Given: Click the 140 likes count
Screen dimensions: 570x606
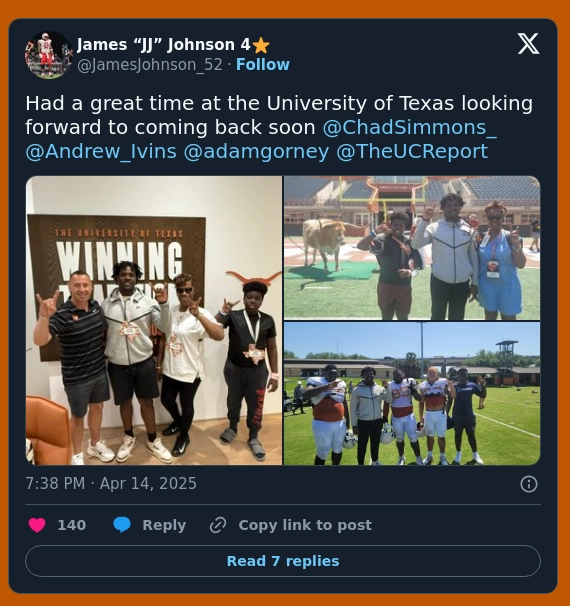Looking at the screenshot, I should click(71, 525).
